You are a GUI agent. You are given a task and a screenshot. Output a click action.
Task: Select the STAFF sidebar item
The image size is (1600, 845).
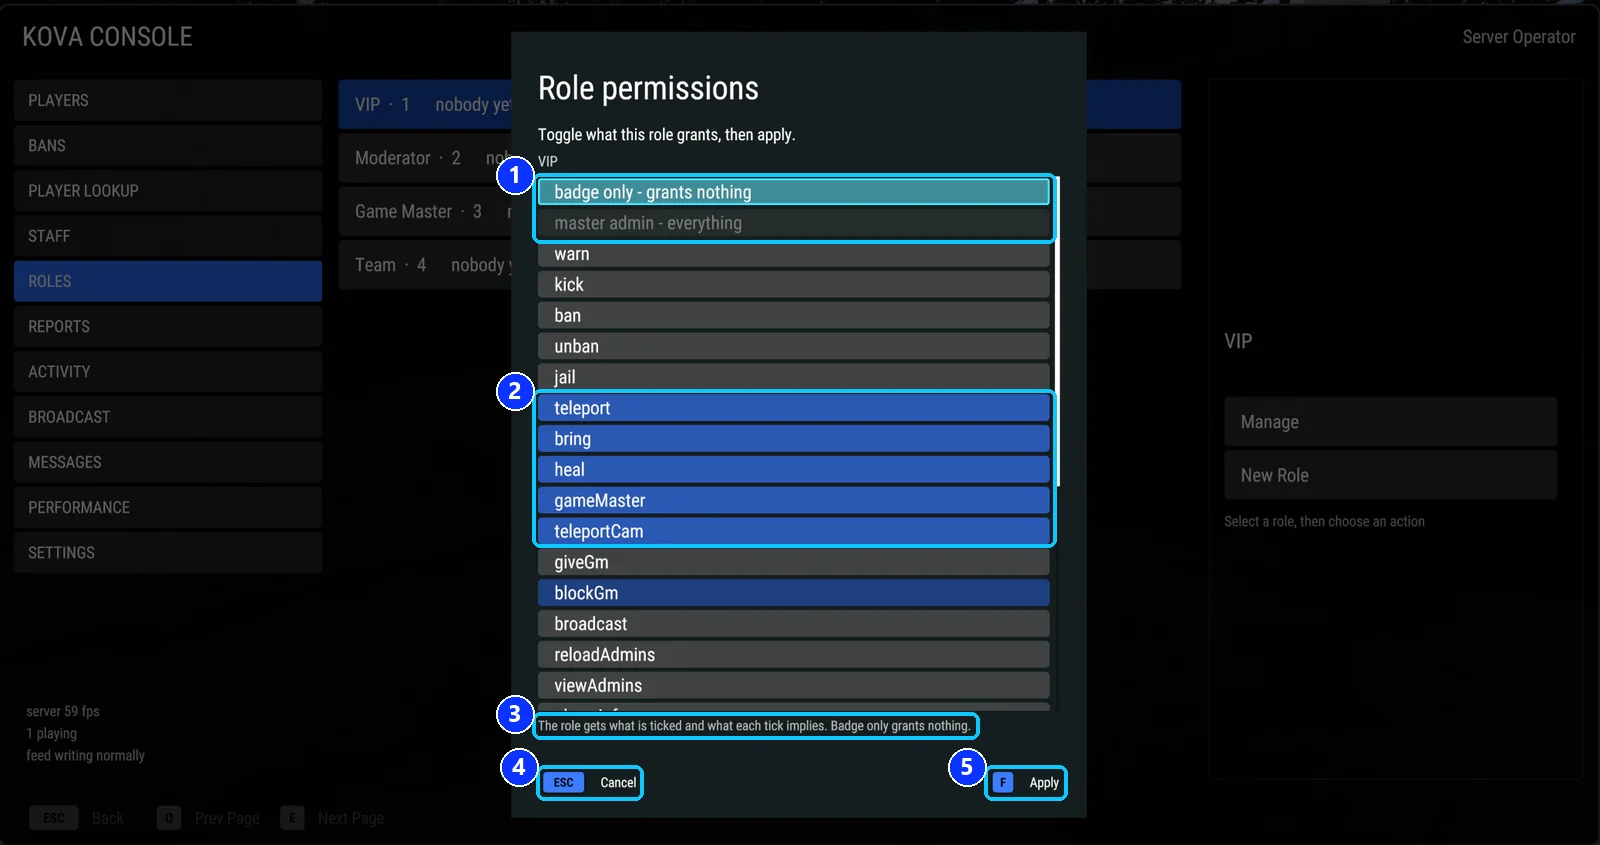(x=168, y=236)
